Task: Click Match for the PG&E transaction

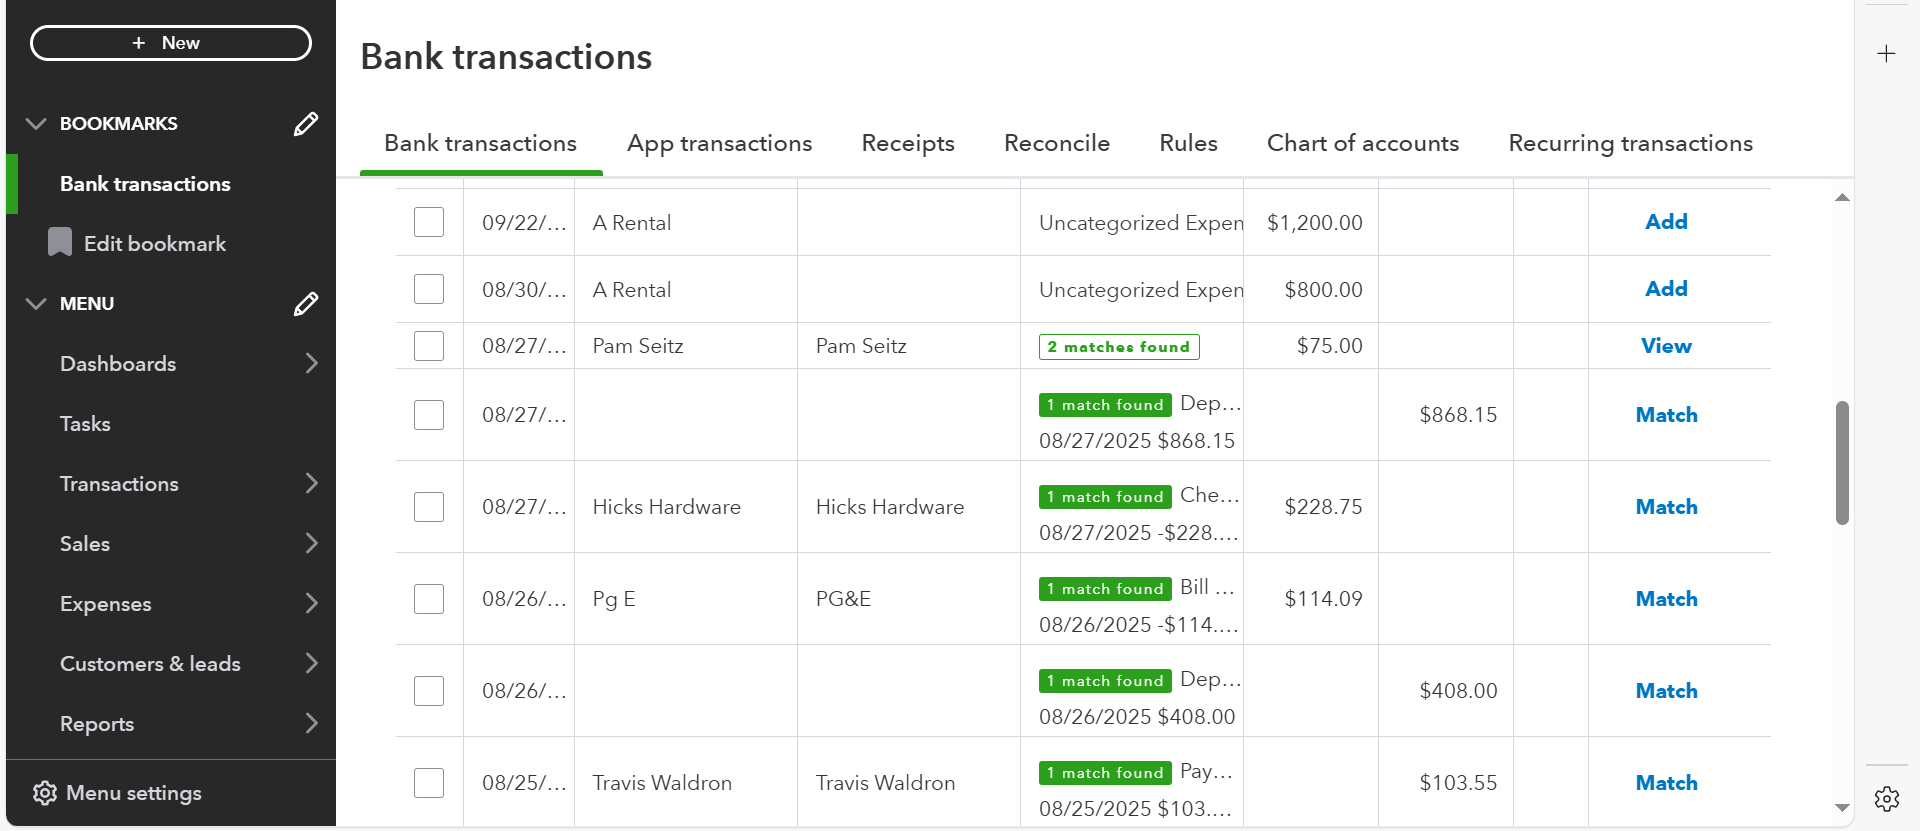Action: click(x=1666, y=599)
